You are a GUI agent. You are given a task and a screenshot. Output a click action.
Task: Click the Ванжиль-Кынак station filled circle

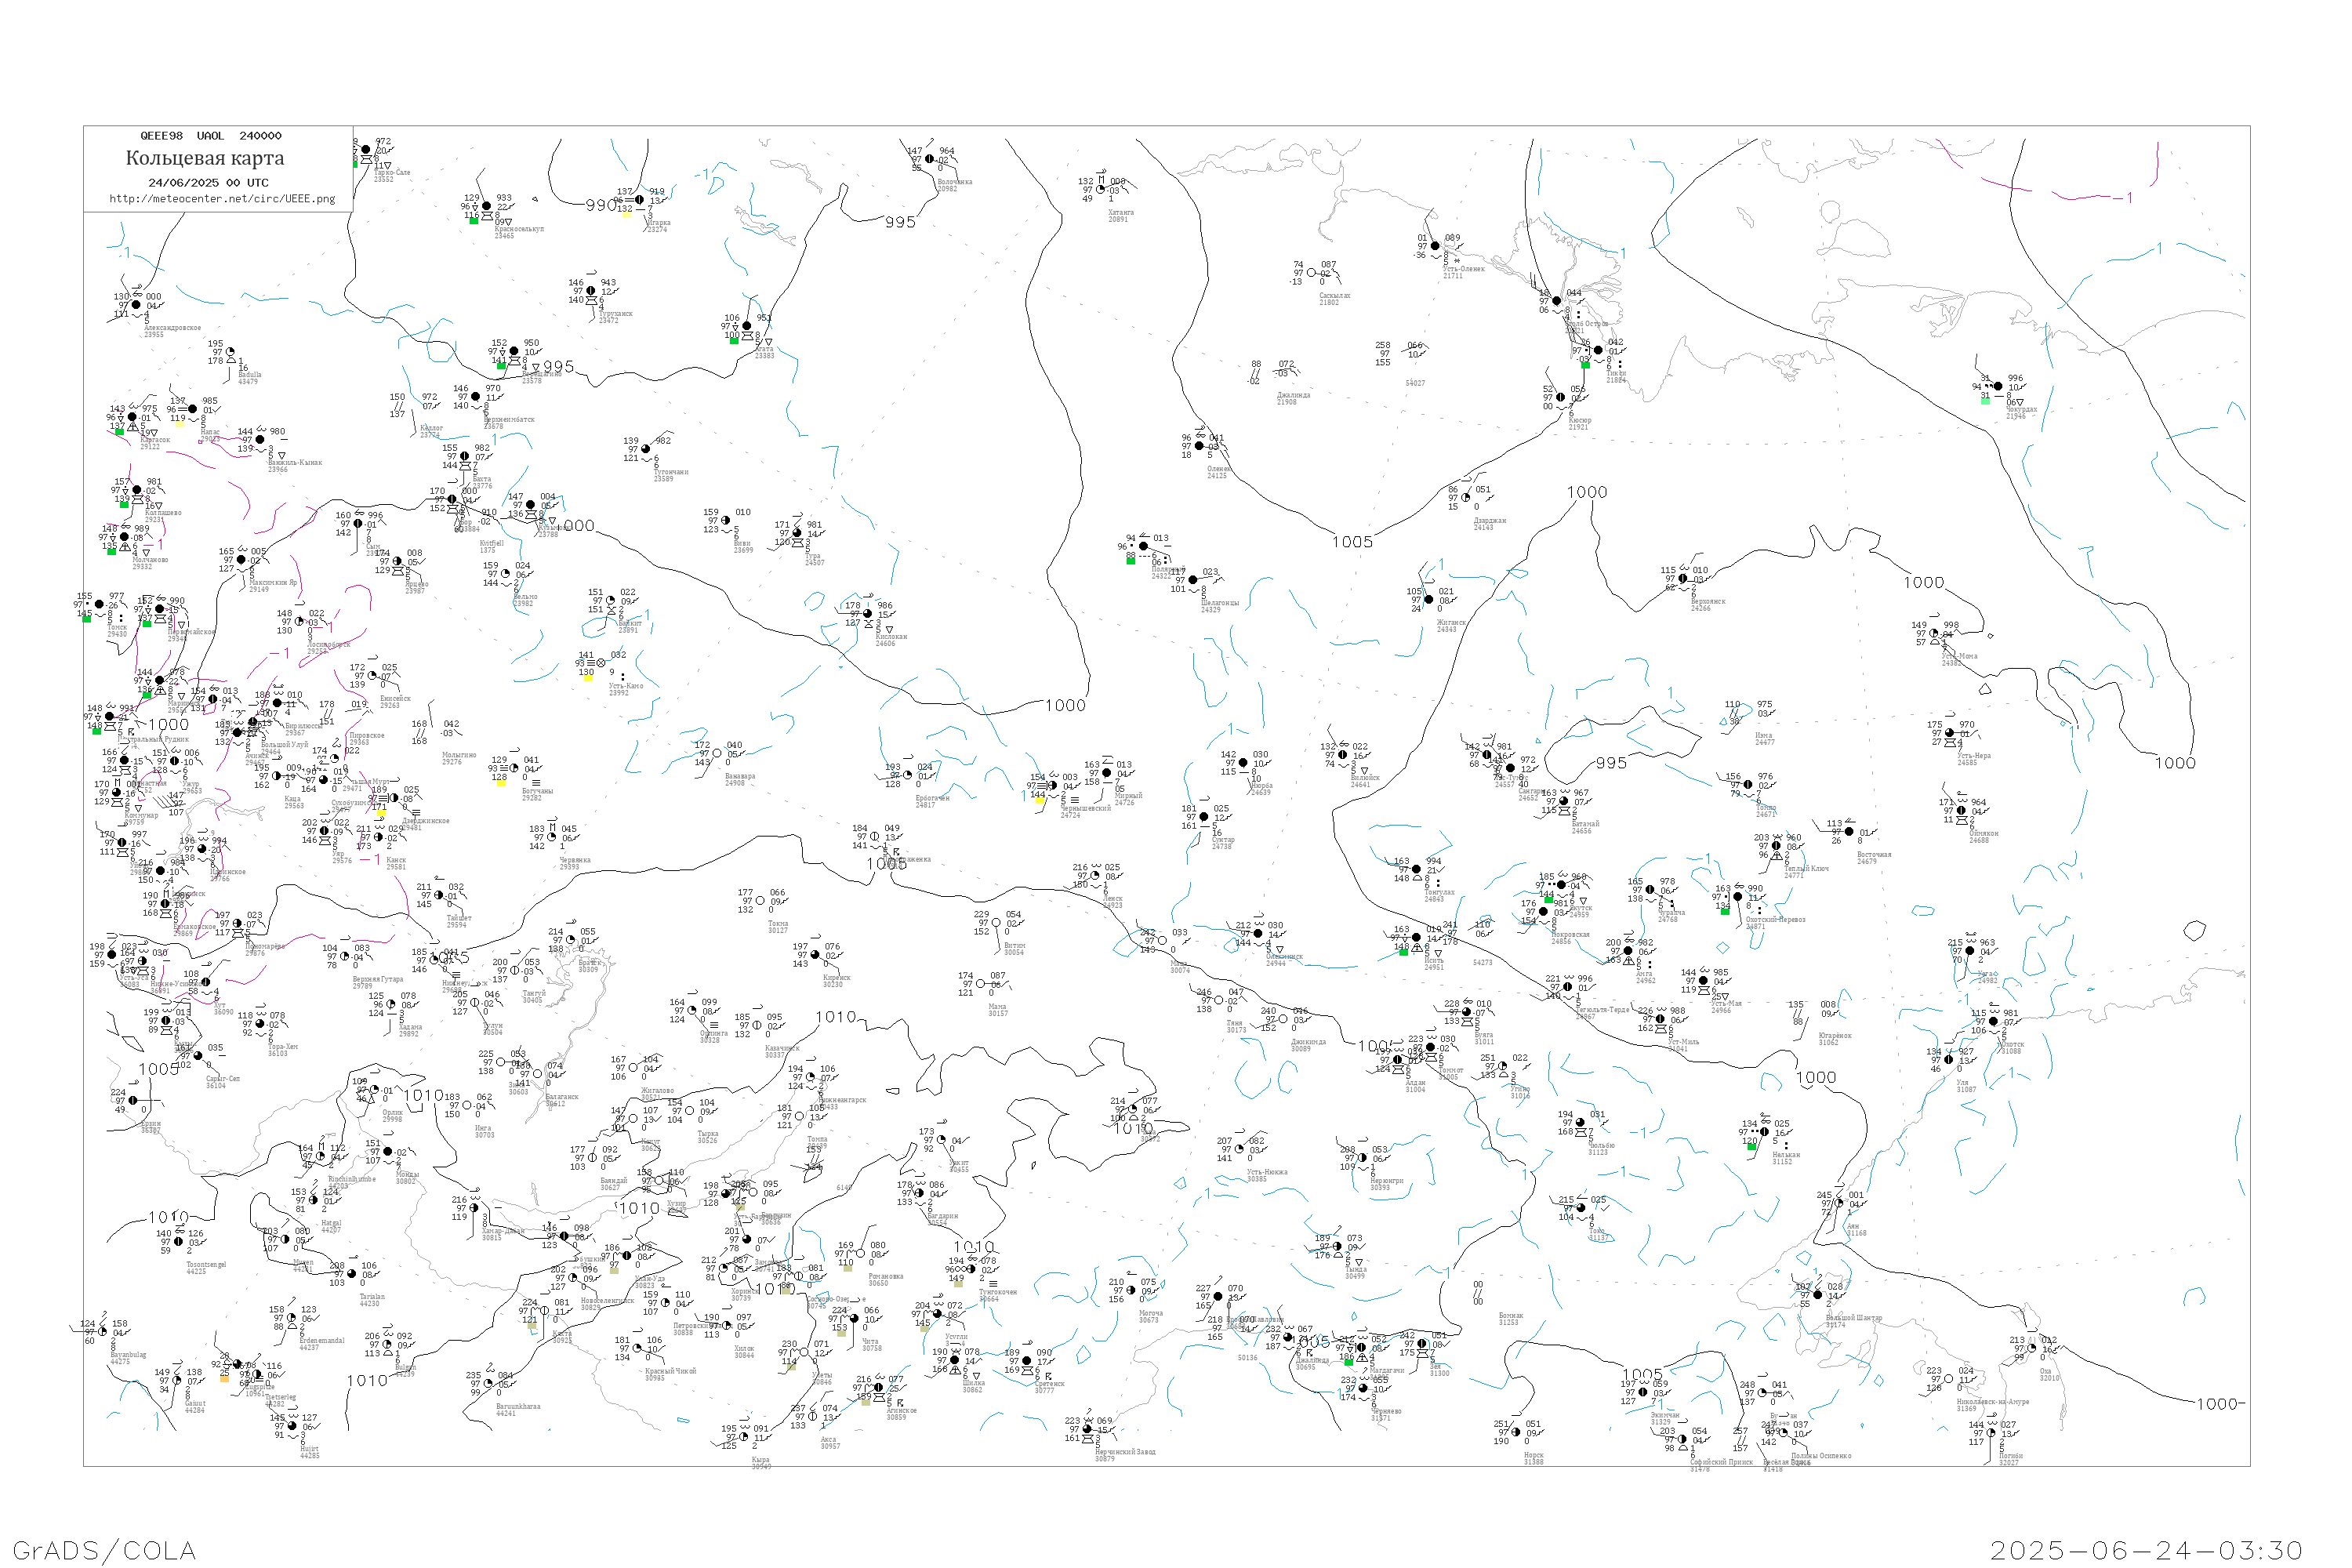(260, 440)
